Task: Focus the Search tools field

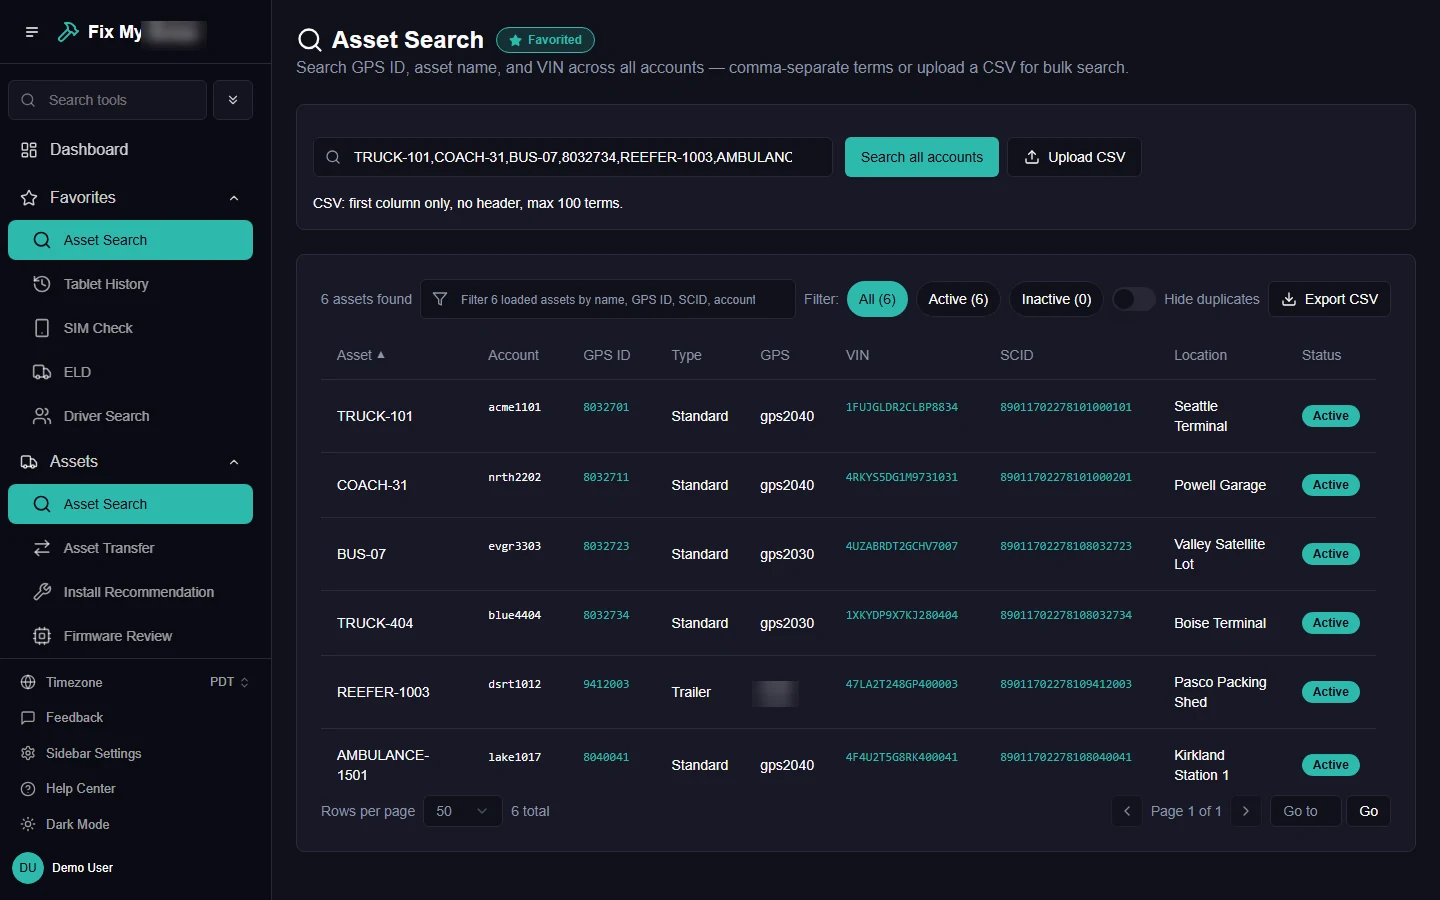Action: coord(107,100)
